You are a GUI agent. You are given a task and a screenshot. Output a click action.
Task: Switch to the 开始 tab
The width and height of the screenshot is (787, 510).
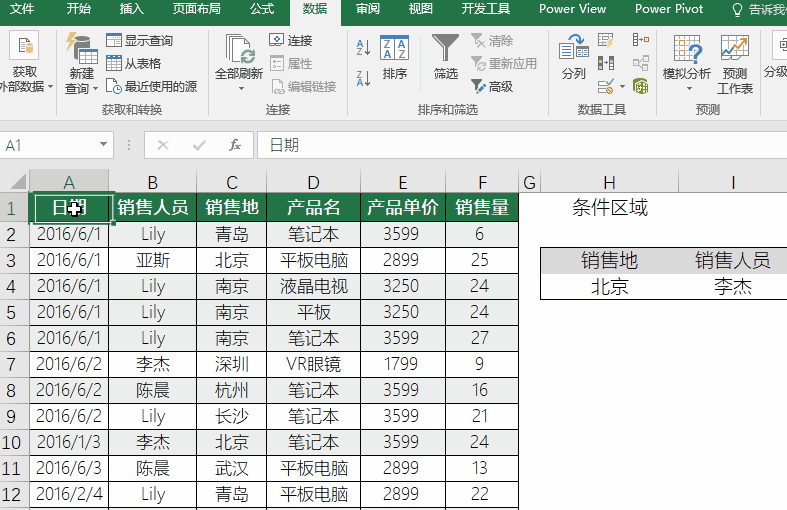(x=78, y=9)
